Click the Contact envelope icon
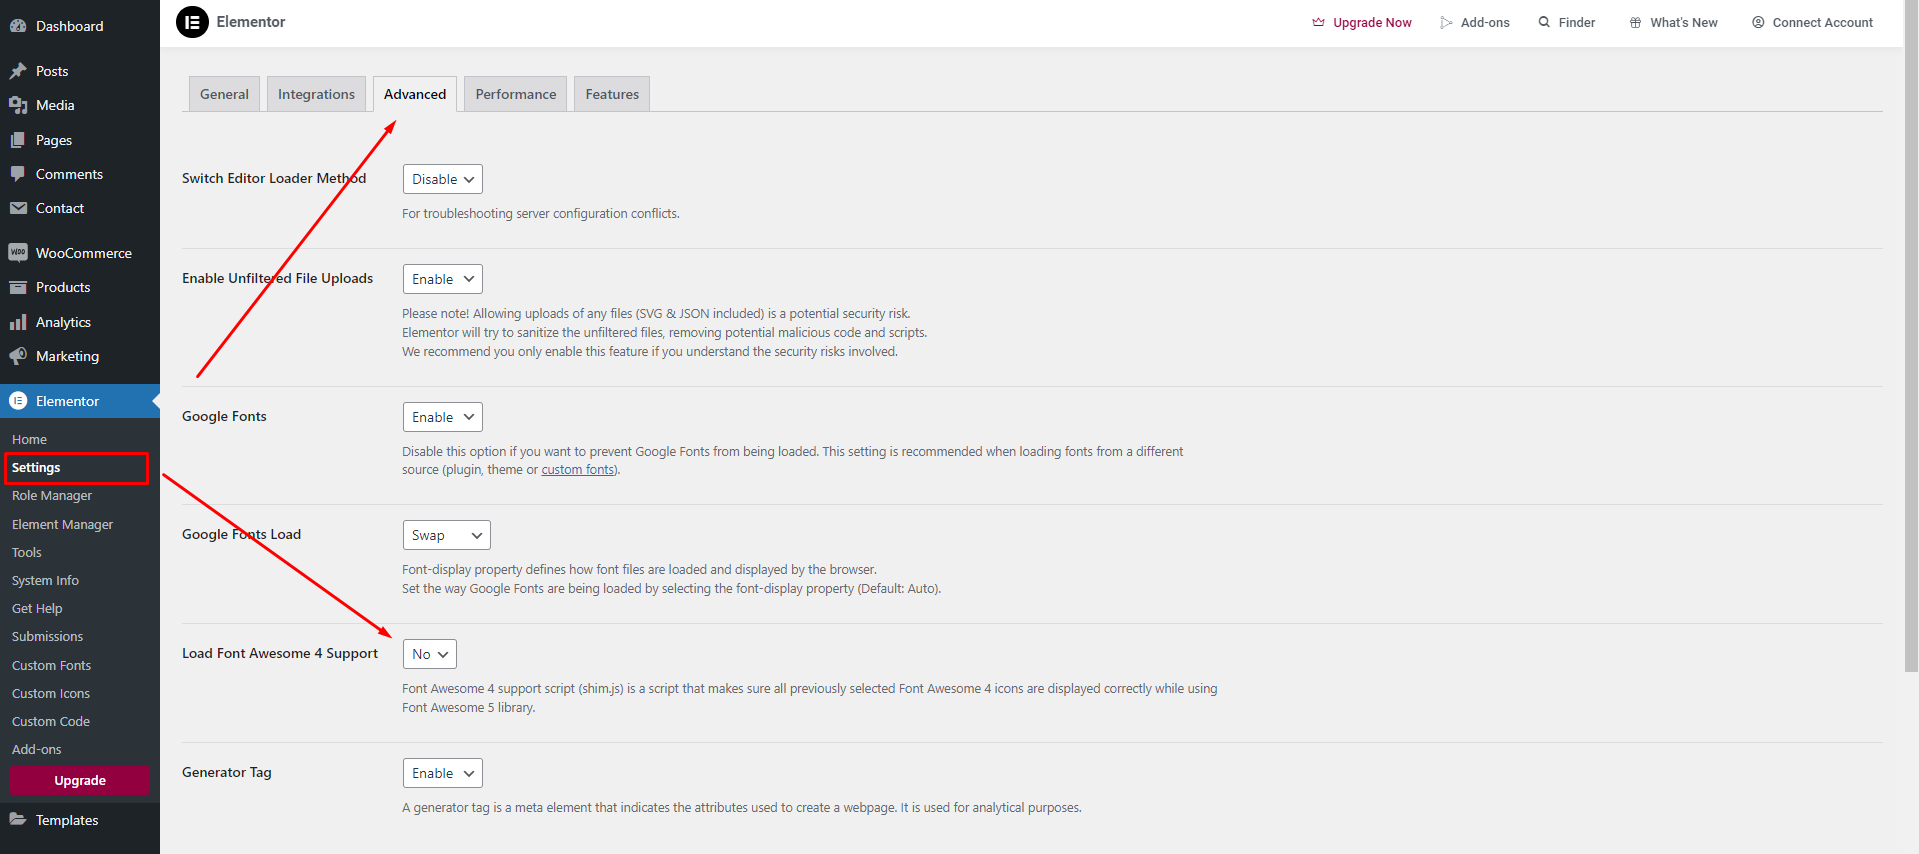Viewport: 1919px width, 854px height. [18, 208]
